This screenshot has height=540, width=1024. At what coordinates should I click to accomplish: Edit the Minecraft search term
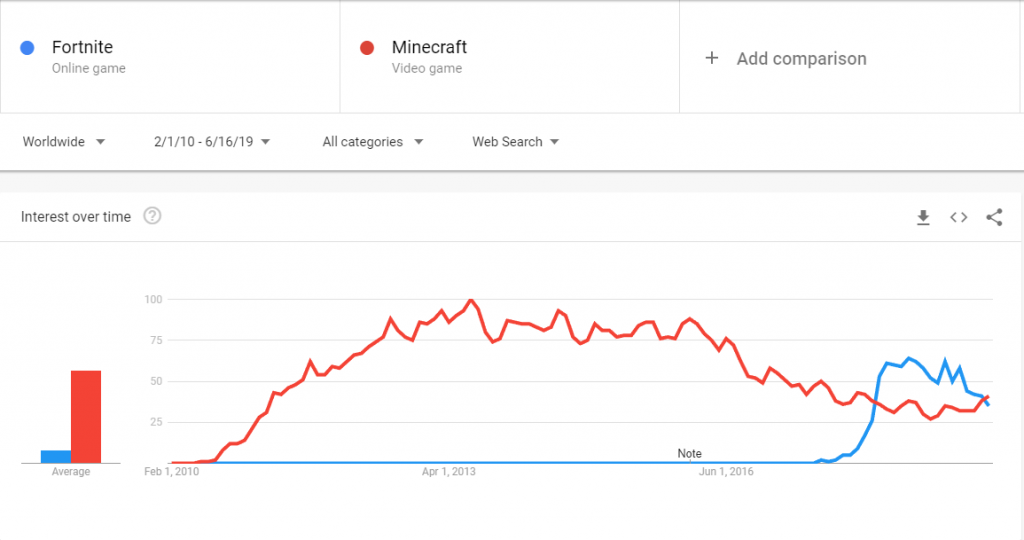[429, 47]
